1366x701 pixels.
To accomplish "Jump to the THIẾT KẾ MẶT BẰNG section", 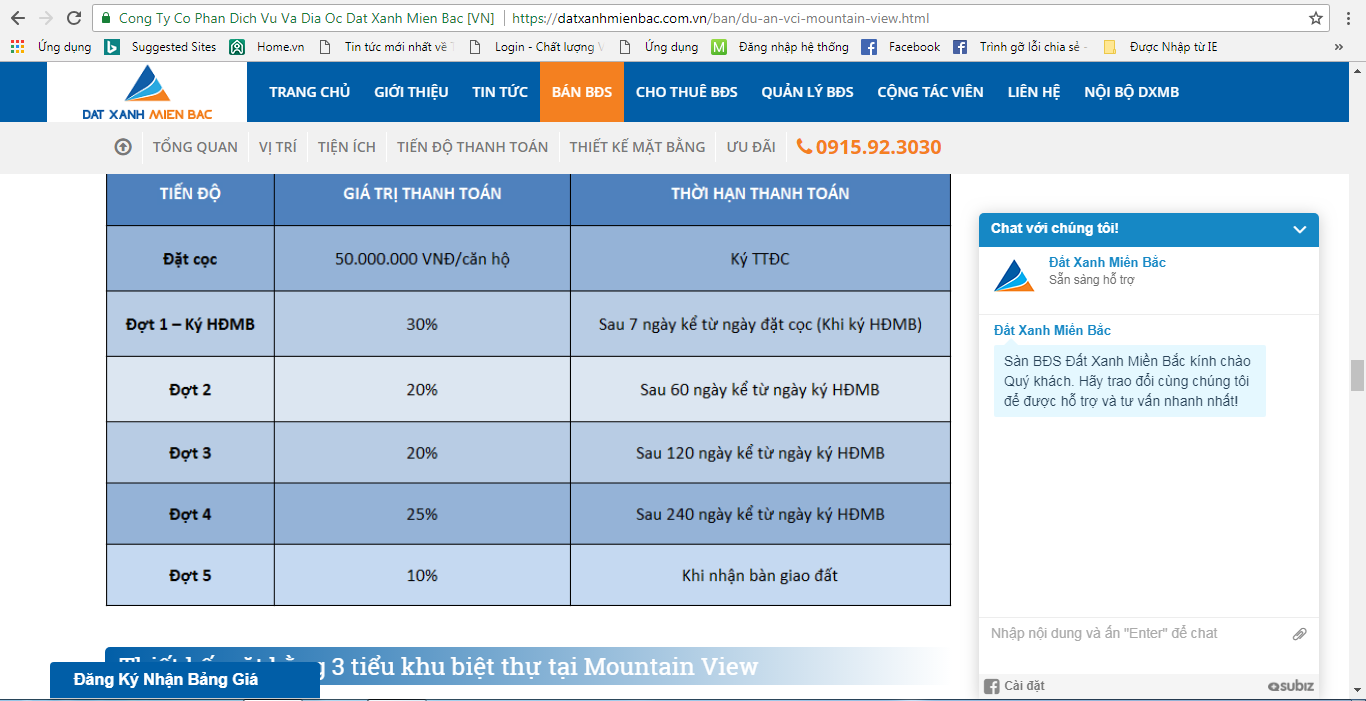I will coord(637,147).
